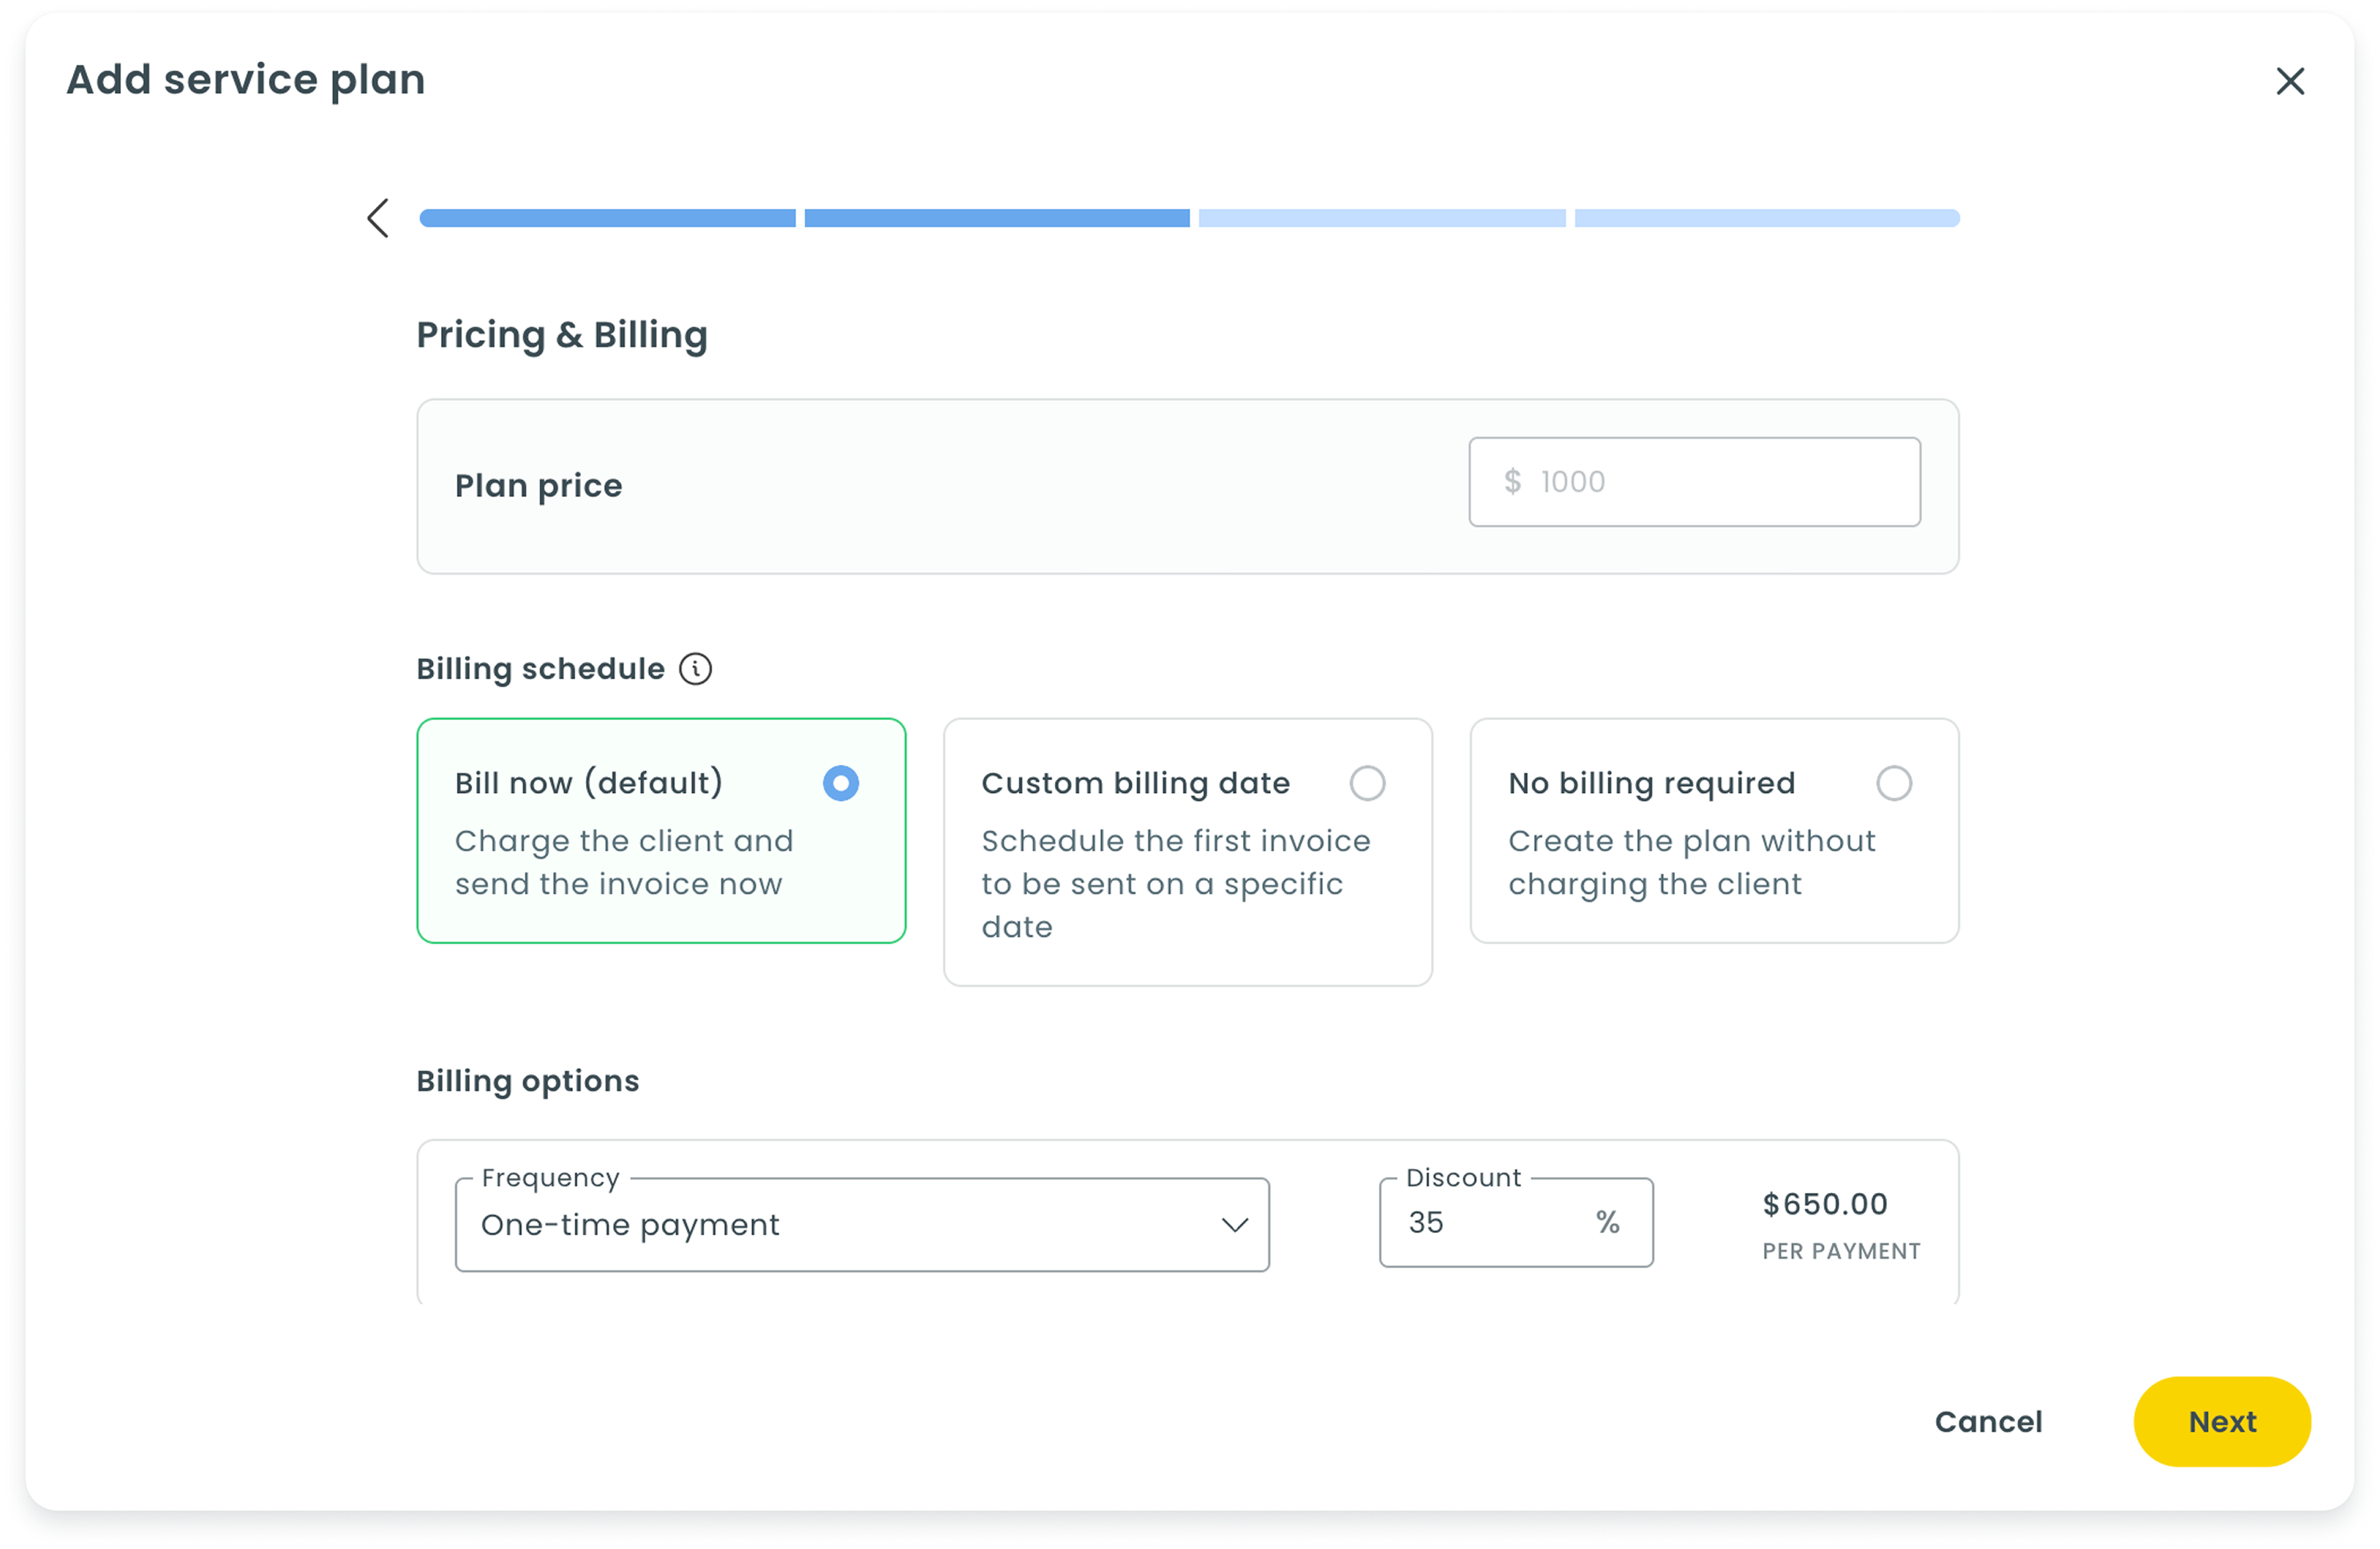Click the Discount percentage field

point(1516,1222)
